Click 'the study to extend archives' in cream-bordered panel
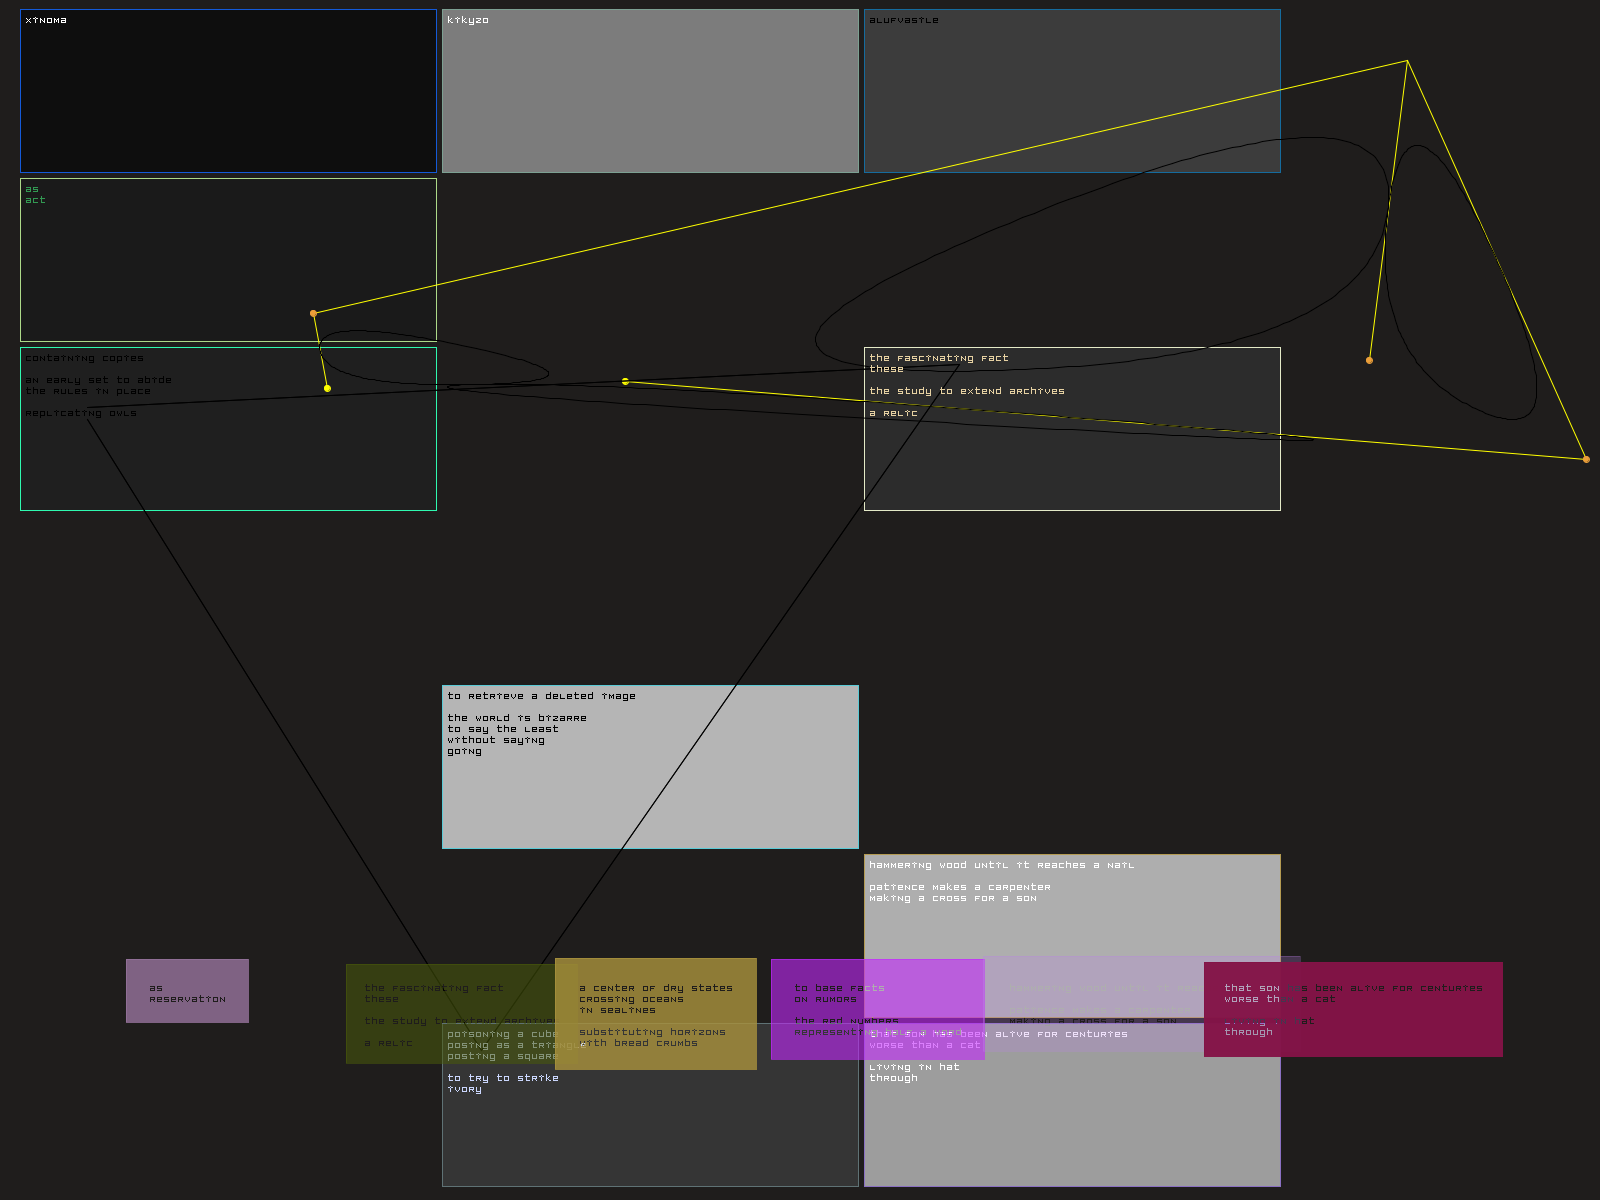 [966, 391]
